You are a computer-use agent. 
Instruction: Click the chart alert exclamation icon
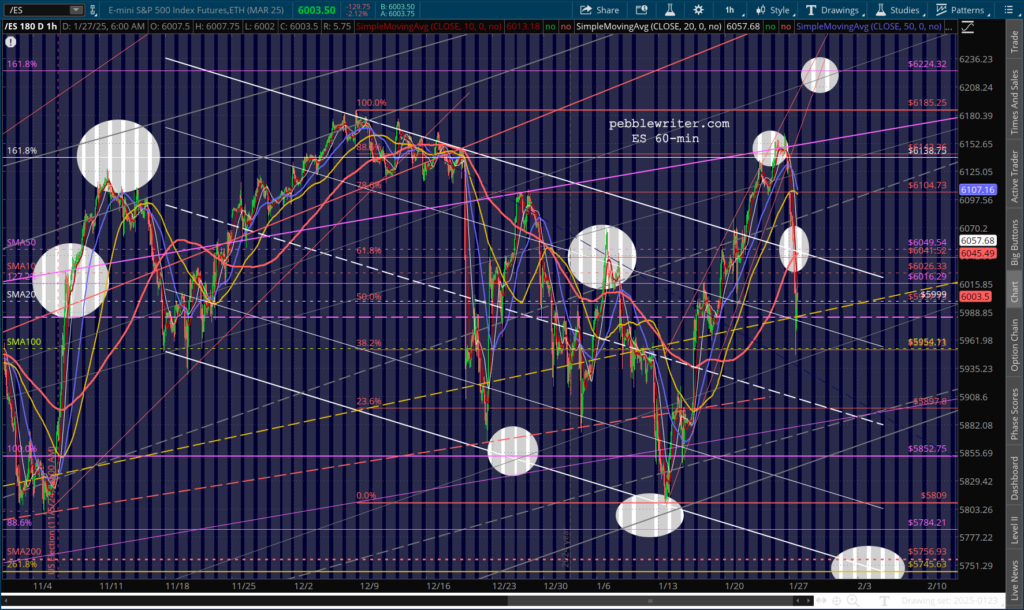(10, 42)
